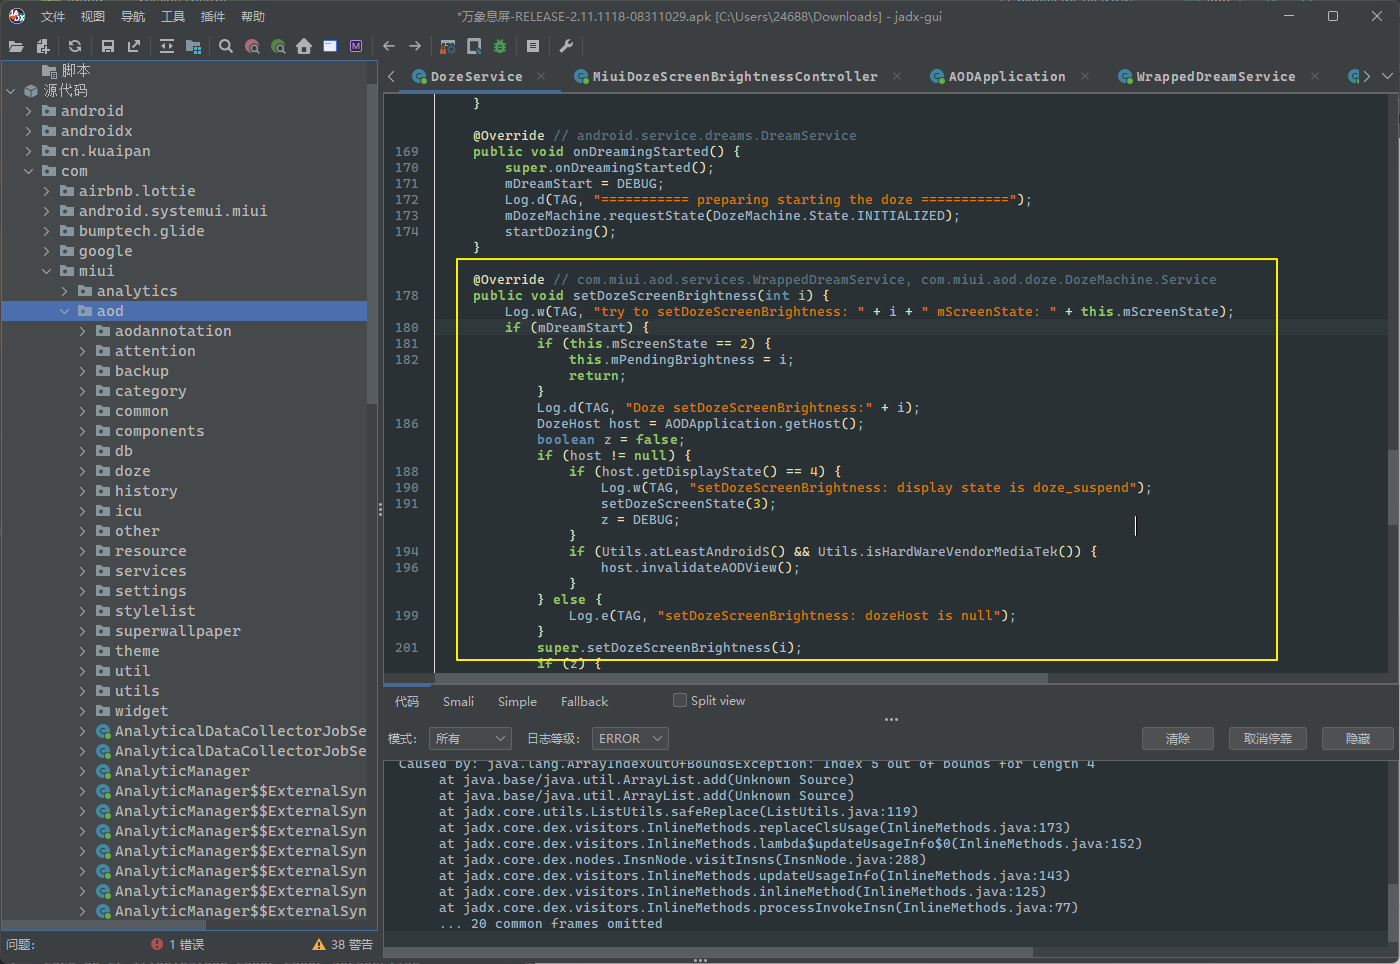Click the reload files icon
This screenshot has width=1400, height=964.
coord(75,46)
